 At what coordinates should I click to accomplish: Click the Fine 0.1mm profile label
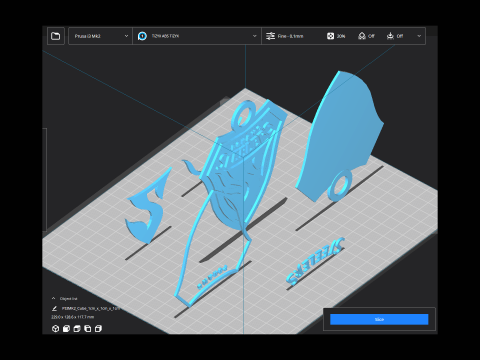[291, 36]
